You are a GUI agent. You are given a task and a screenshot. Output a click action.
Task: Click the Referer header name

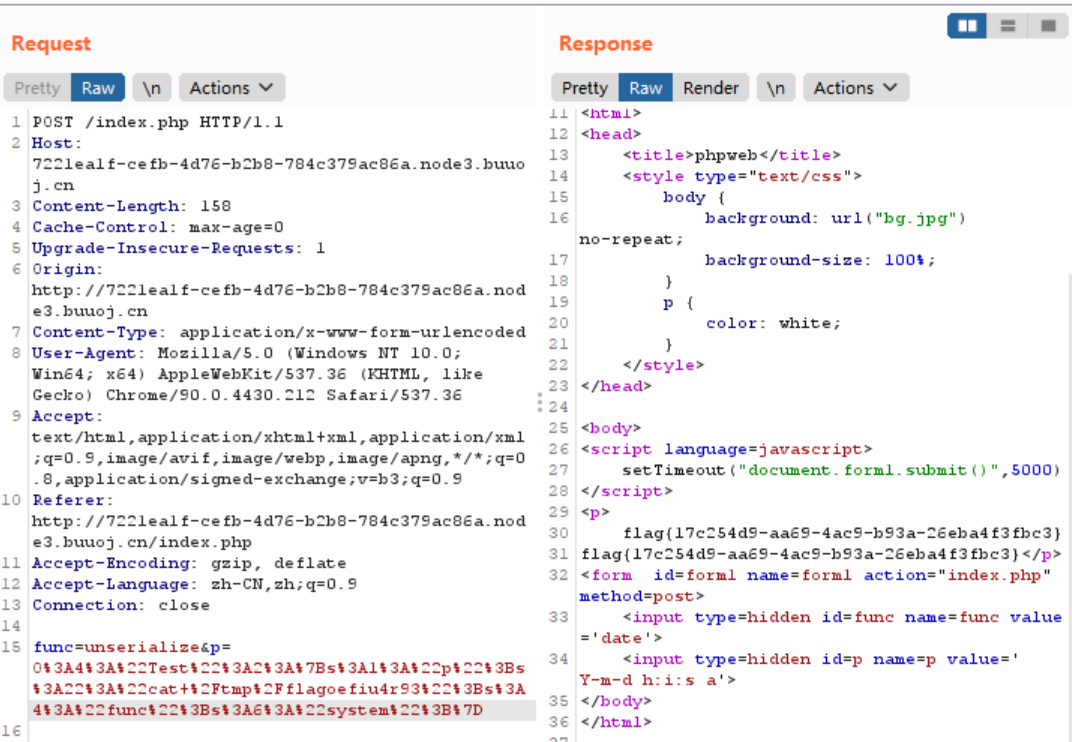72,500
